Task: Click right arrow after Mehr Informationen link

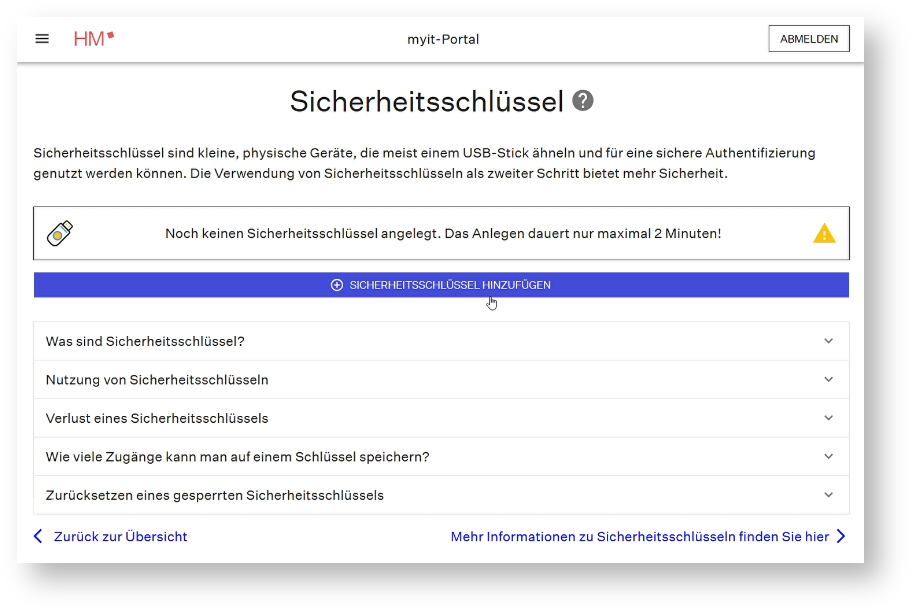Action: 841,537
